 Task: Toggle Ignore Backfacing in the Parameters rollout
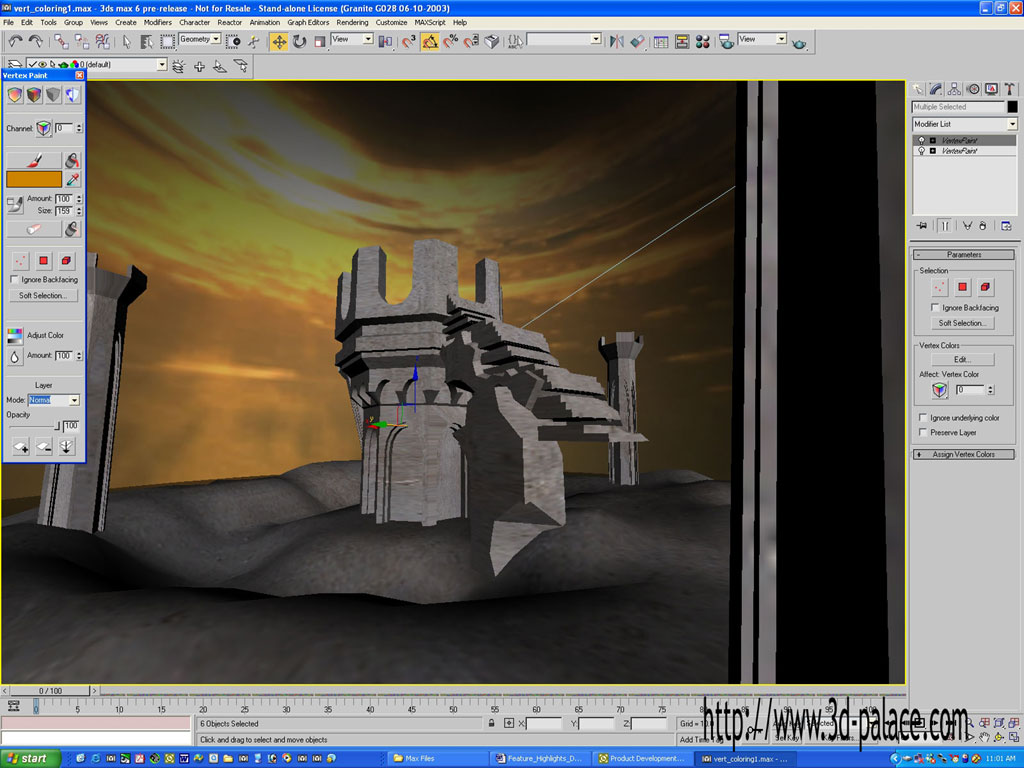(x=935, y=308)
